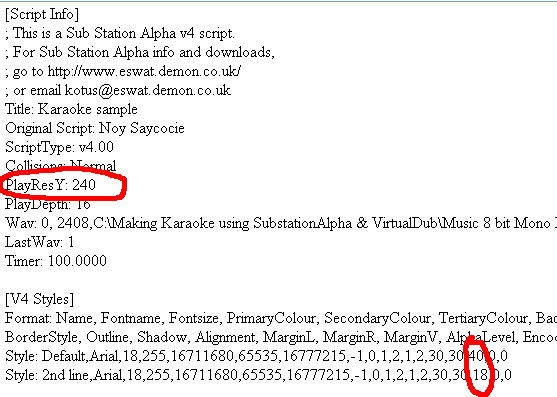Click the kotus@eswat.demon.co.uk email address

148,90
